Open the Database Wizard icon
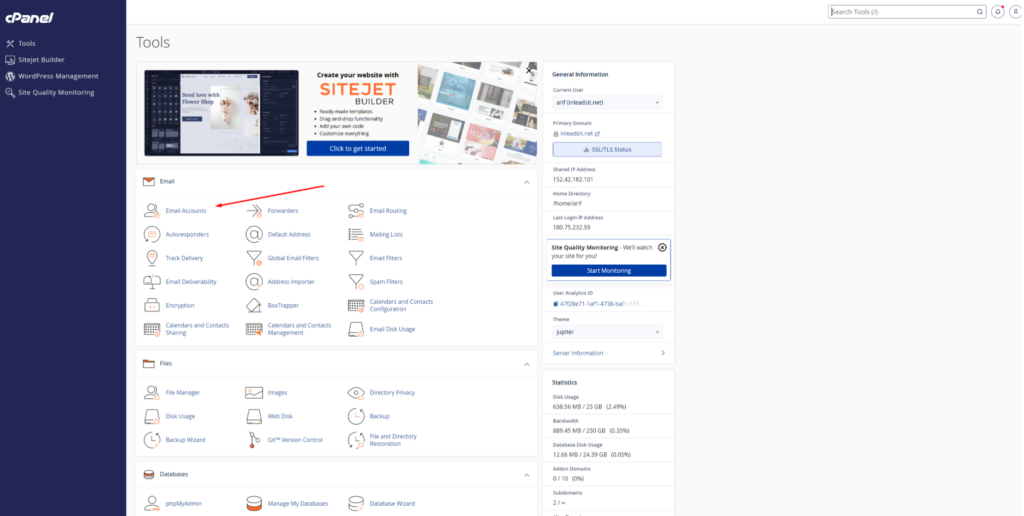1024x516 pixels. [356, 504]
